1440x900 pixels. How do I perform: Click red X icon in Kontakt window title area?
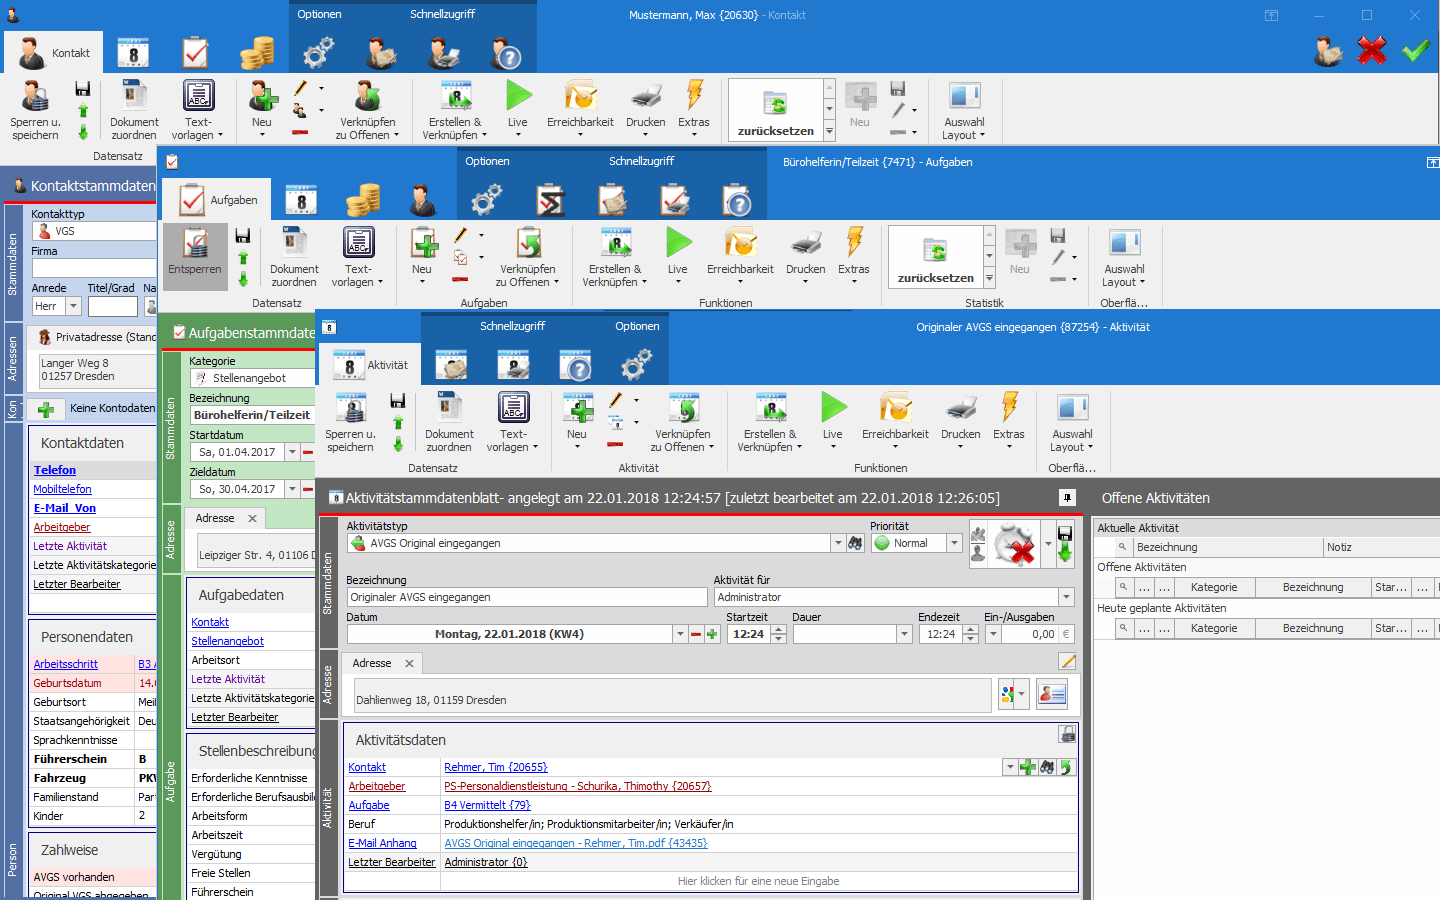click(1372, 50)
